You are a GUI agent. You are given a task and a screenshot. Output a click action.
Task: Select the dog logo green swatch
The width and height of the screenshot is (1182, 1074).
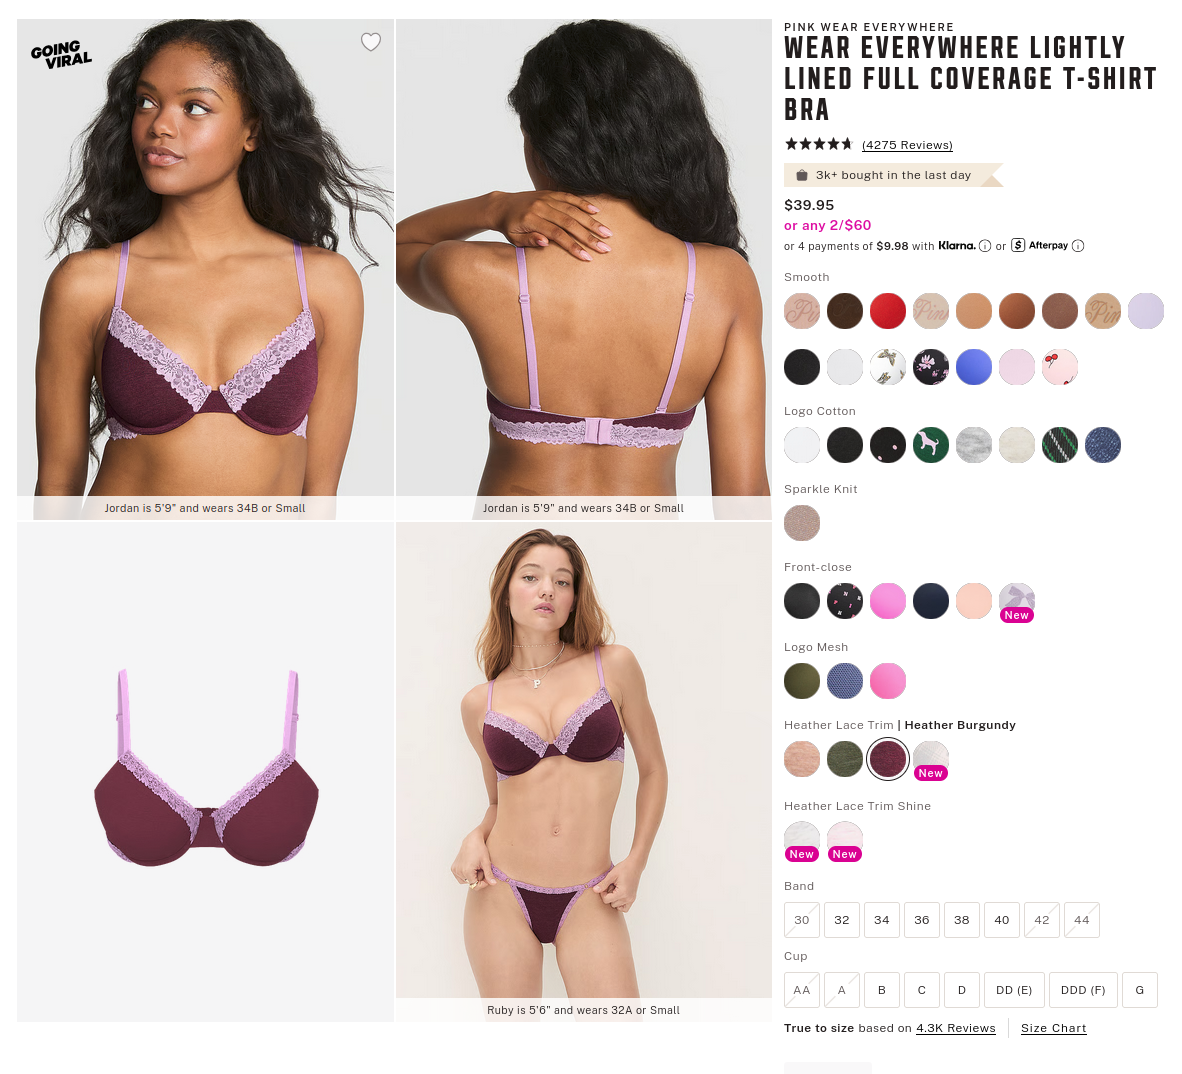click(931, 445)
